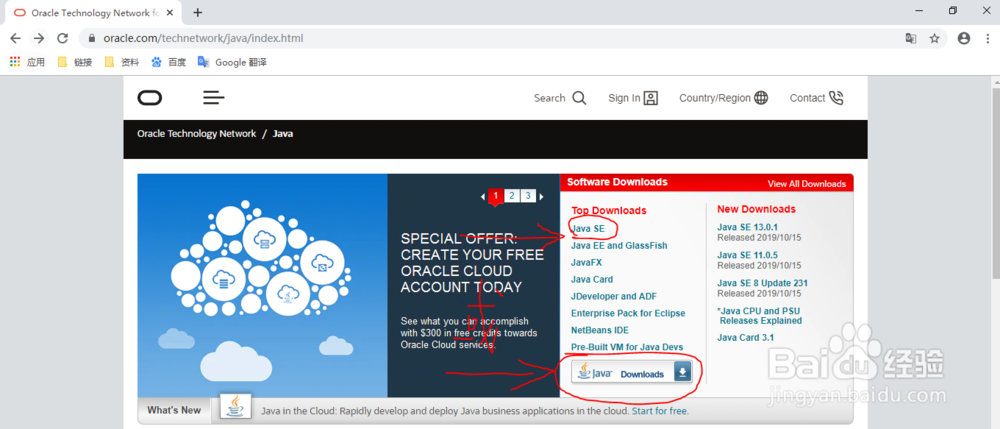Click Sign In account link

(633, 98)
